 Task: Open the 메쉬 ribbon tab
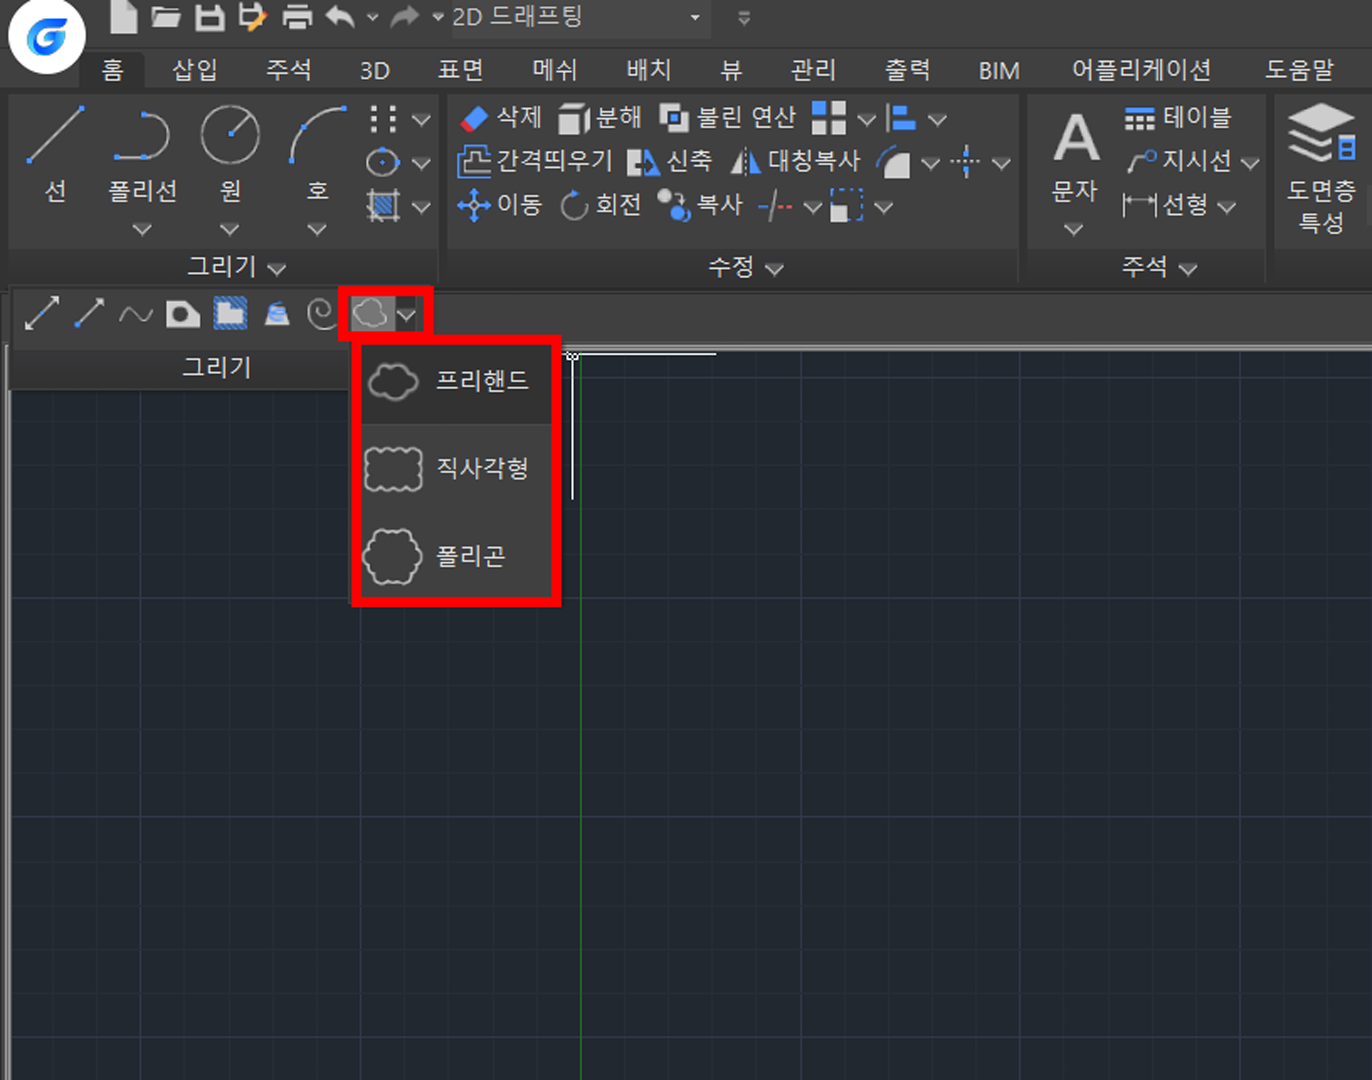(x=555, y=69)
